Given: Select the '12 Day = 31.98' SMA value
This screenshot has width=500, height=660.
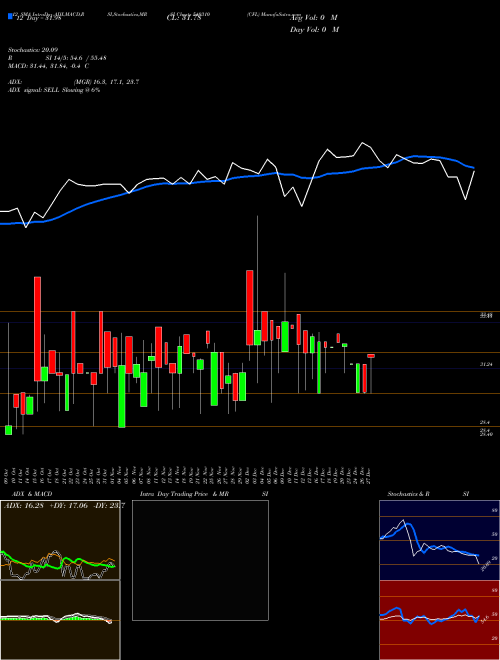Looking at the screenshot, I should click(x=37, y=18).
